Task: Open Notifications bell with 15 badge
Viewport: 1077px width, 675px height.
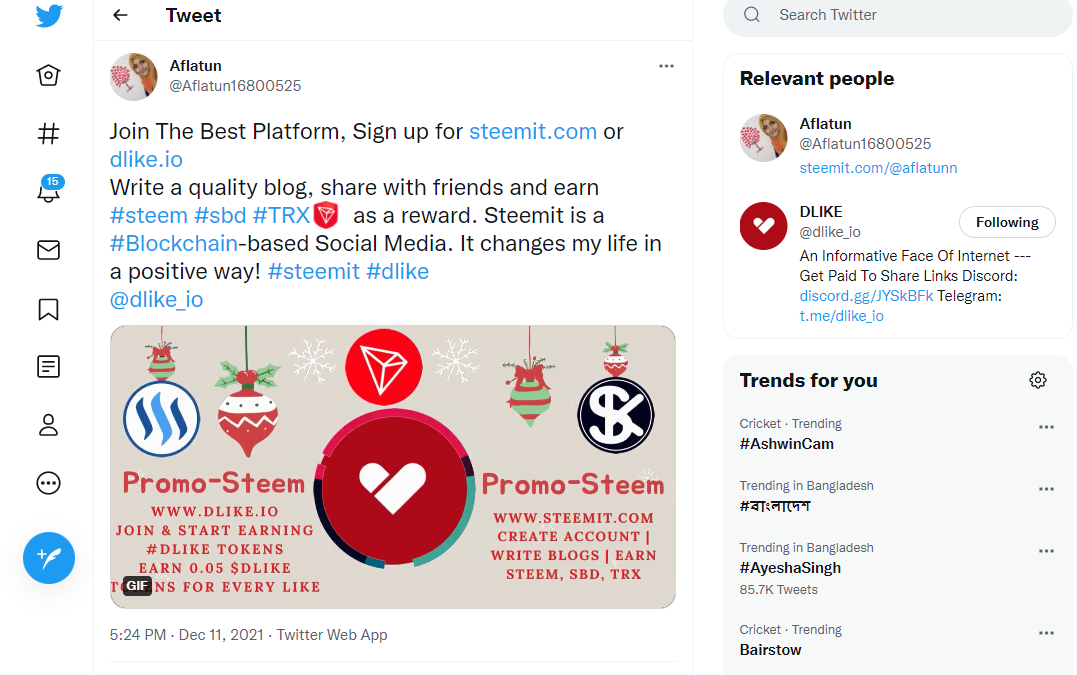Action: (49, 190)
